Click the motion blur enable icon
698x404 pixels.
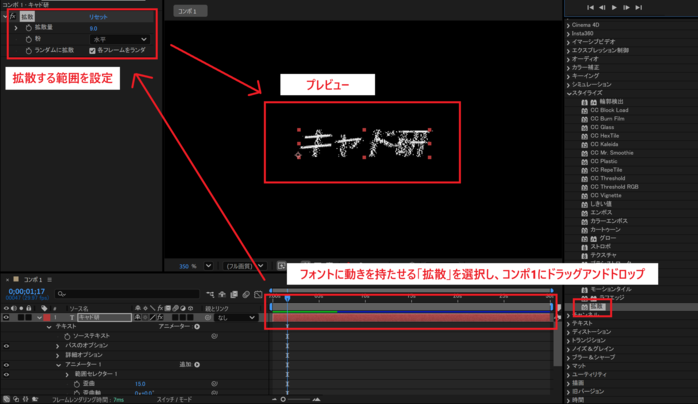tap(246, 294)
